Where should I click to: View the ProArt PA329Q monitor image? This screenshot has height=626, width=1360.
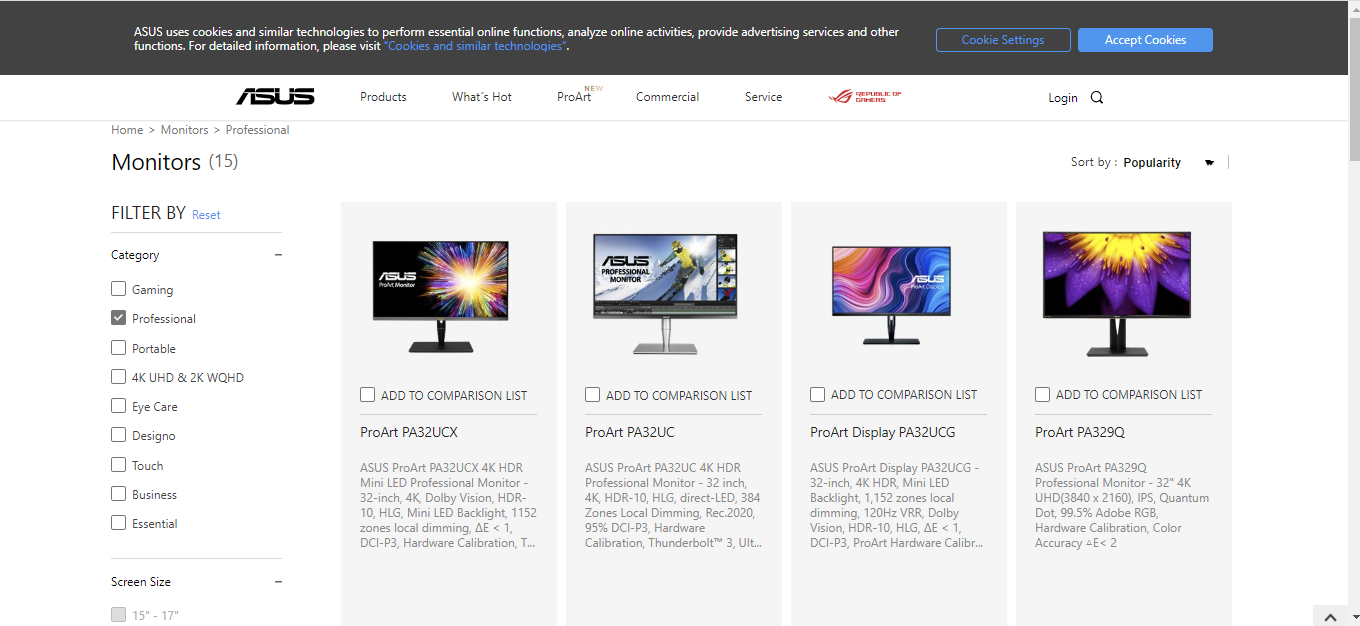click(1117, 294)
